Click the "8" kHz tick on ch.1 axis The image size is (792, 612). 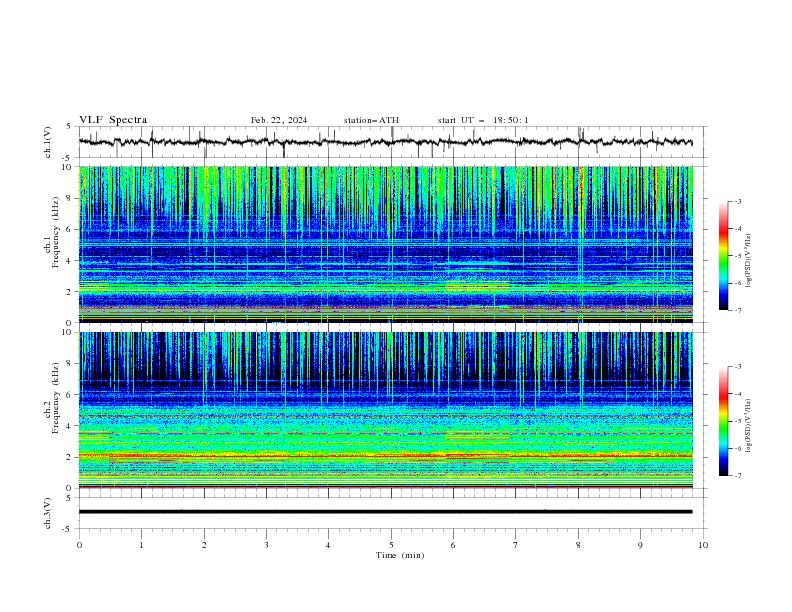pos(71,198)
